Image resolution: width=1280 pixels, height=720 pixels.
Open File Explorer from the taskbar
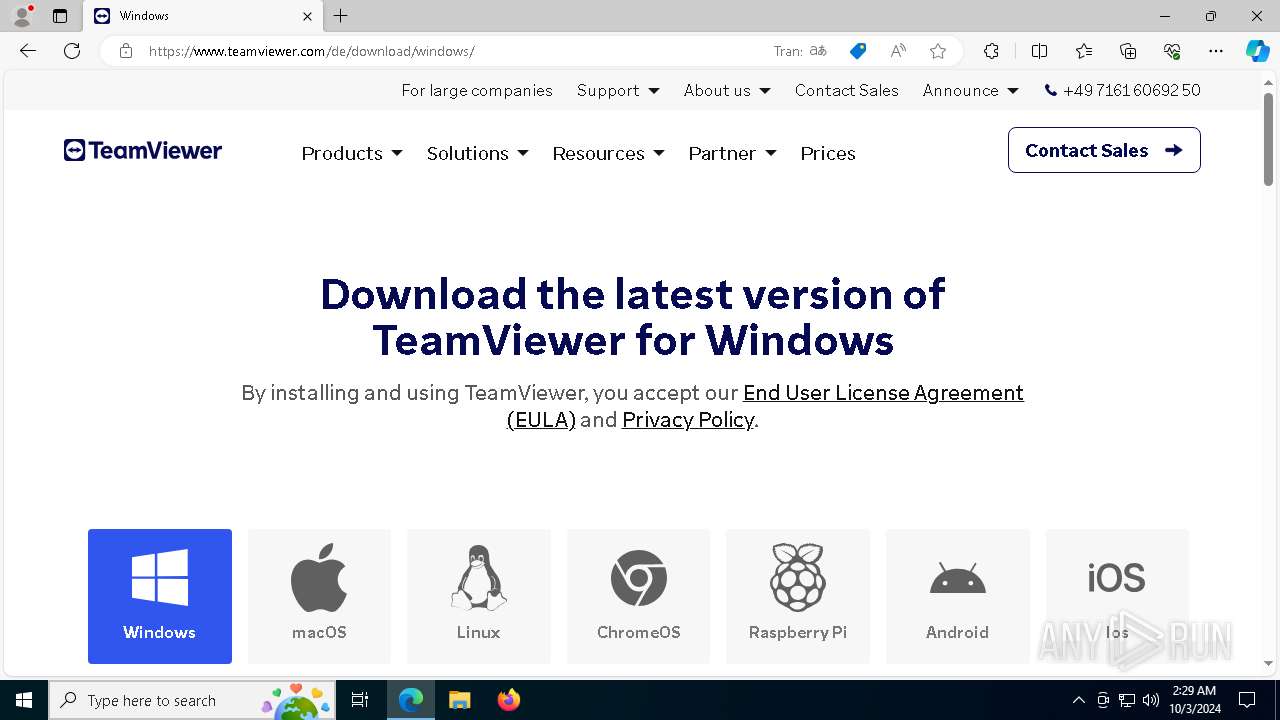[x=459, y=700]
